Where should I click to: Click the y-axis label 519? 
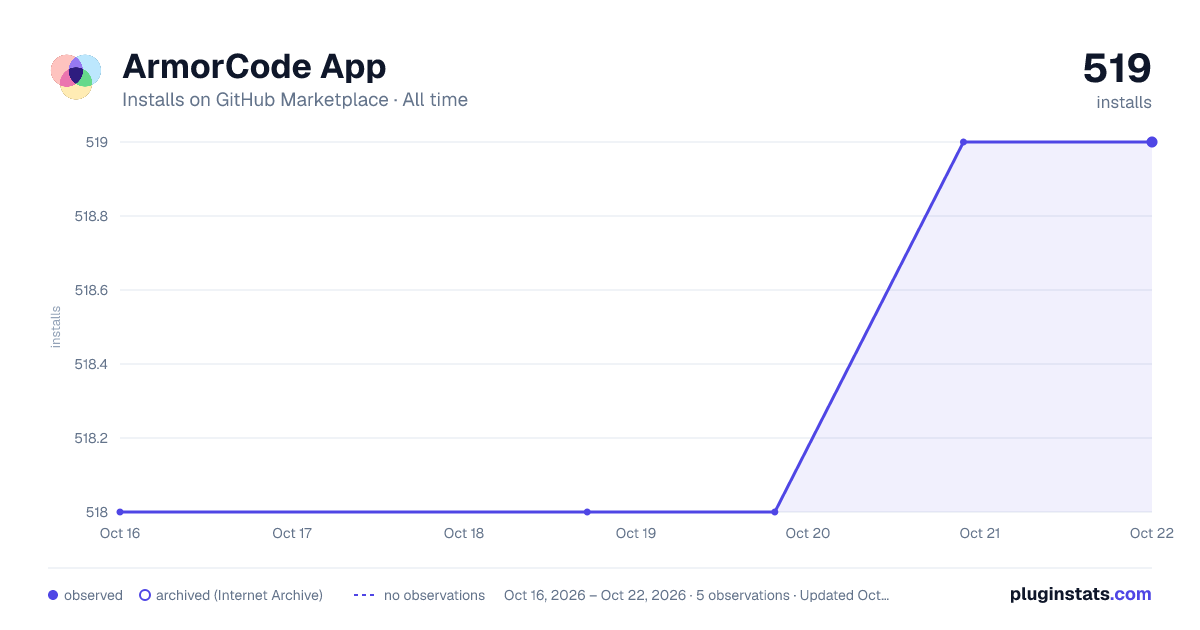(97, 142)
